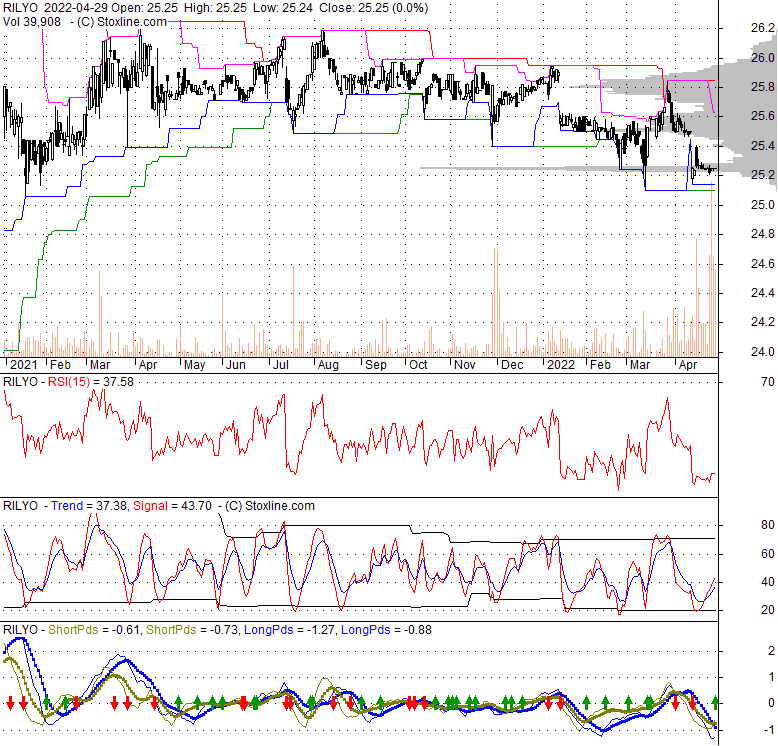Click the Open: 25.25 value
The width and height of the screenshot is (778, 746).
(x=145, y=8)
